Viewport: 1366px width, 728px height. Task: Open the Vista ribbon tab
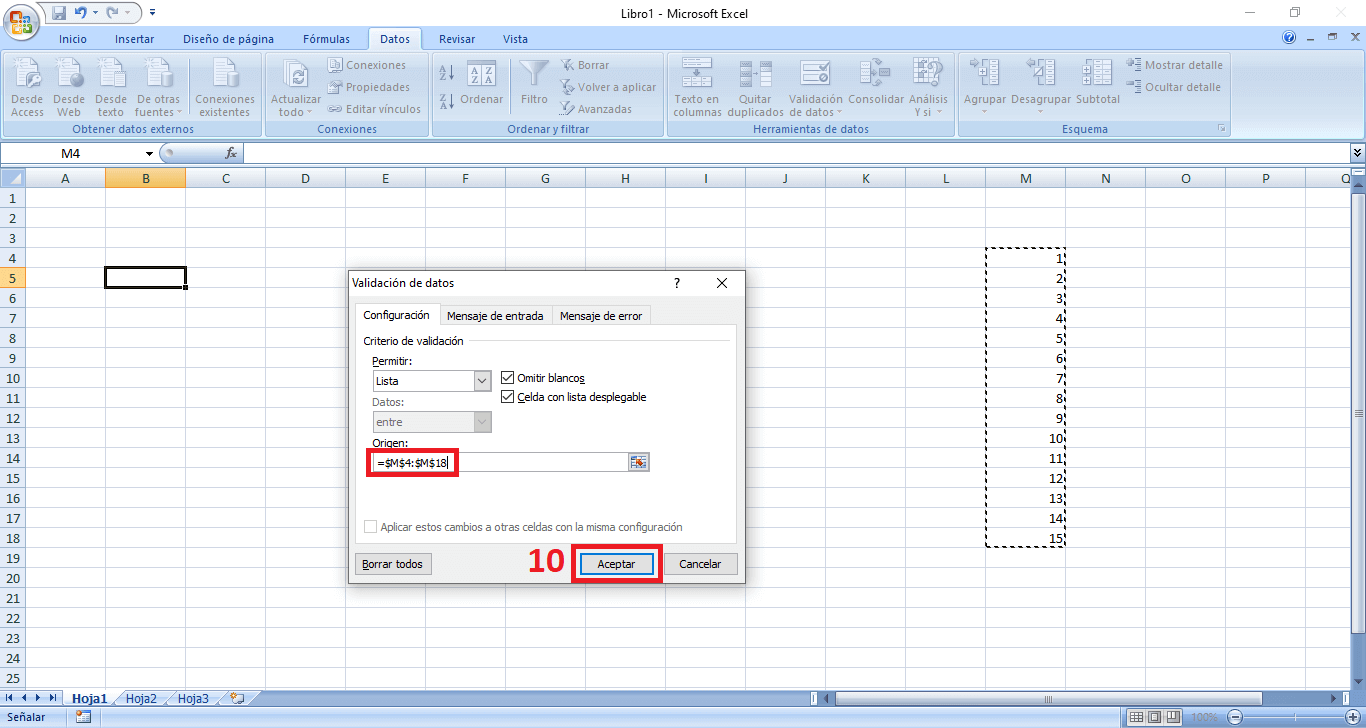coord(516,39)
